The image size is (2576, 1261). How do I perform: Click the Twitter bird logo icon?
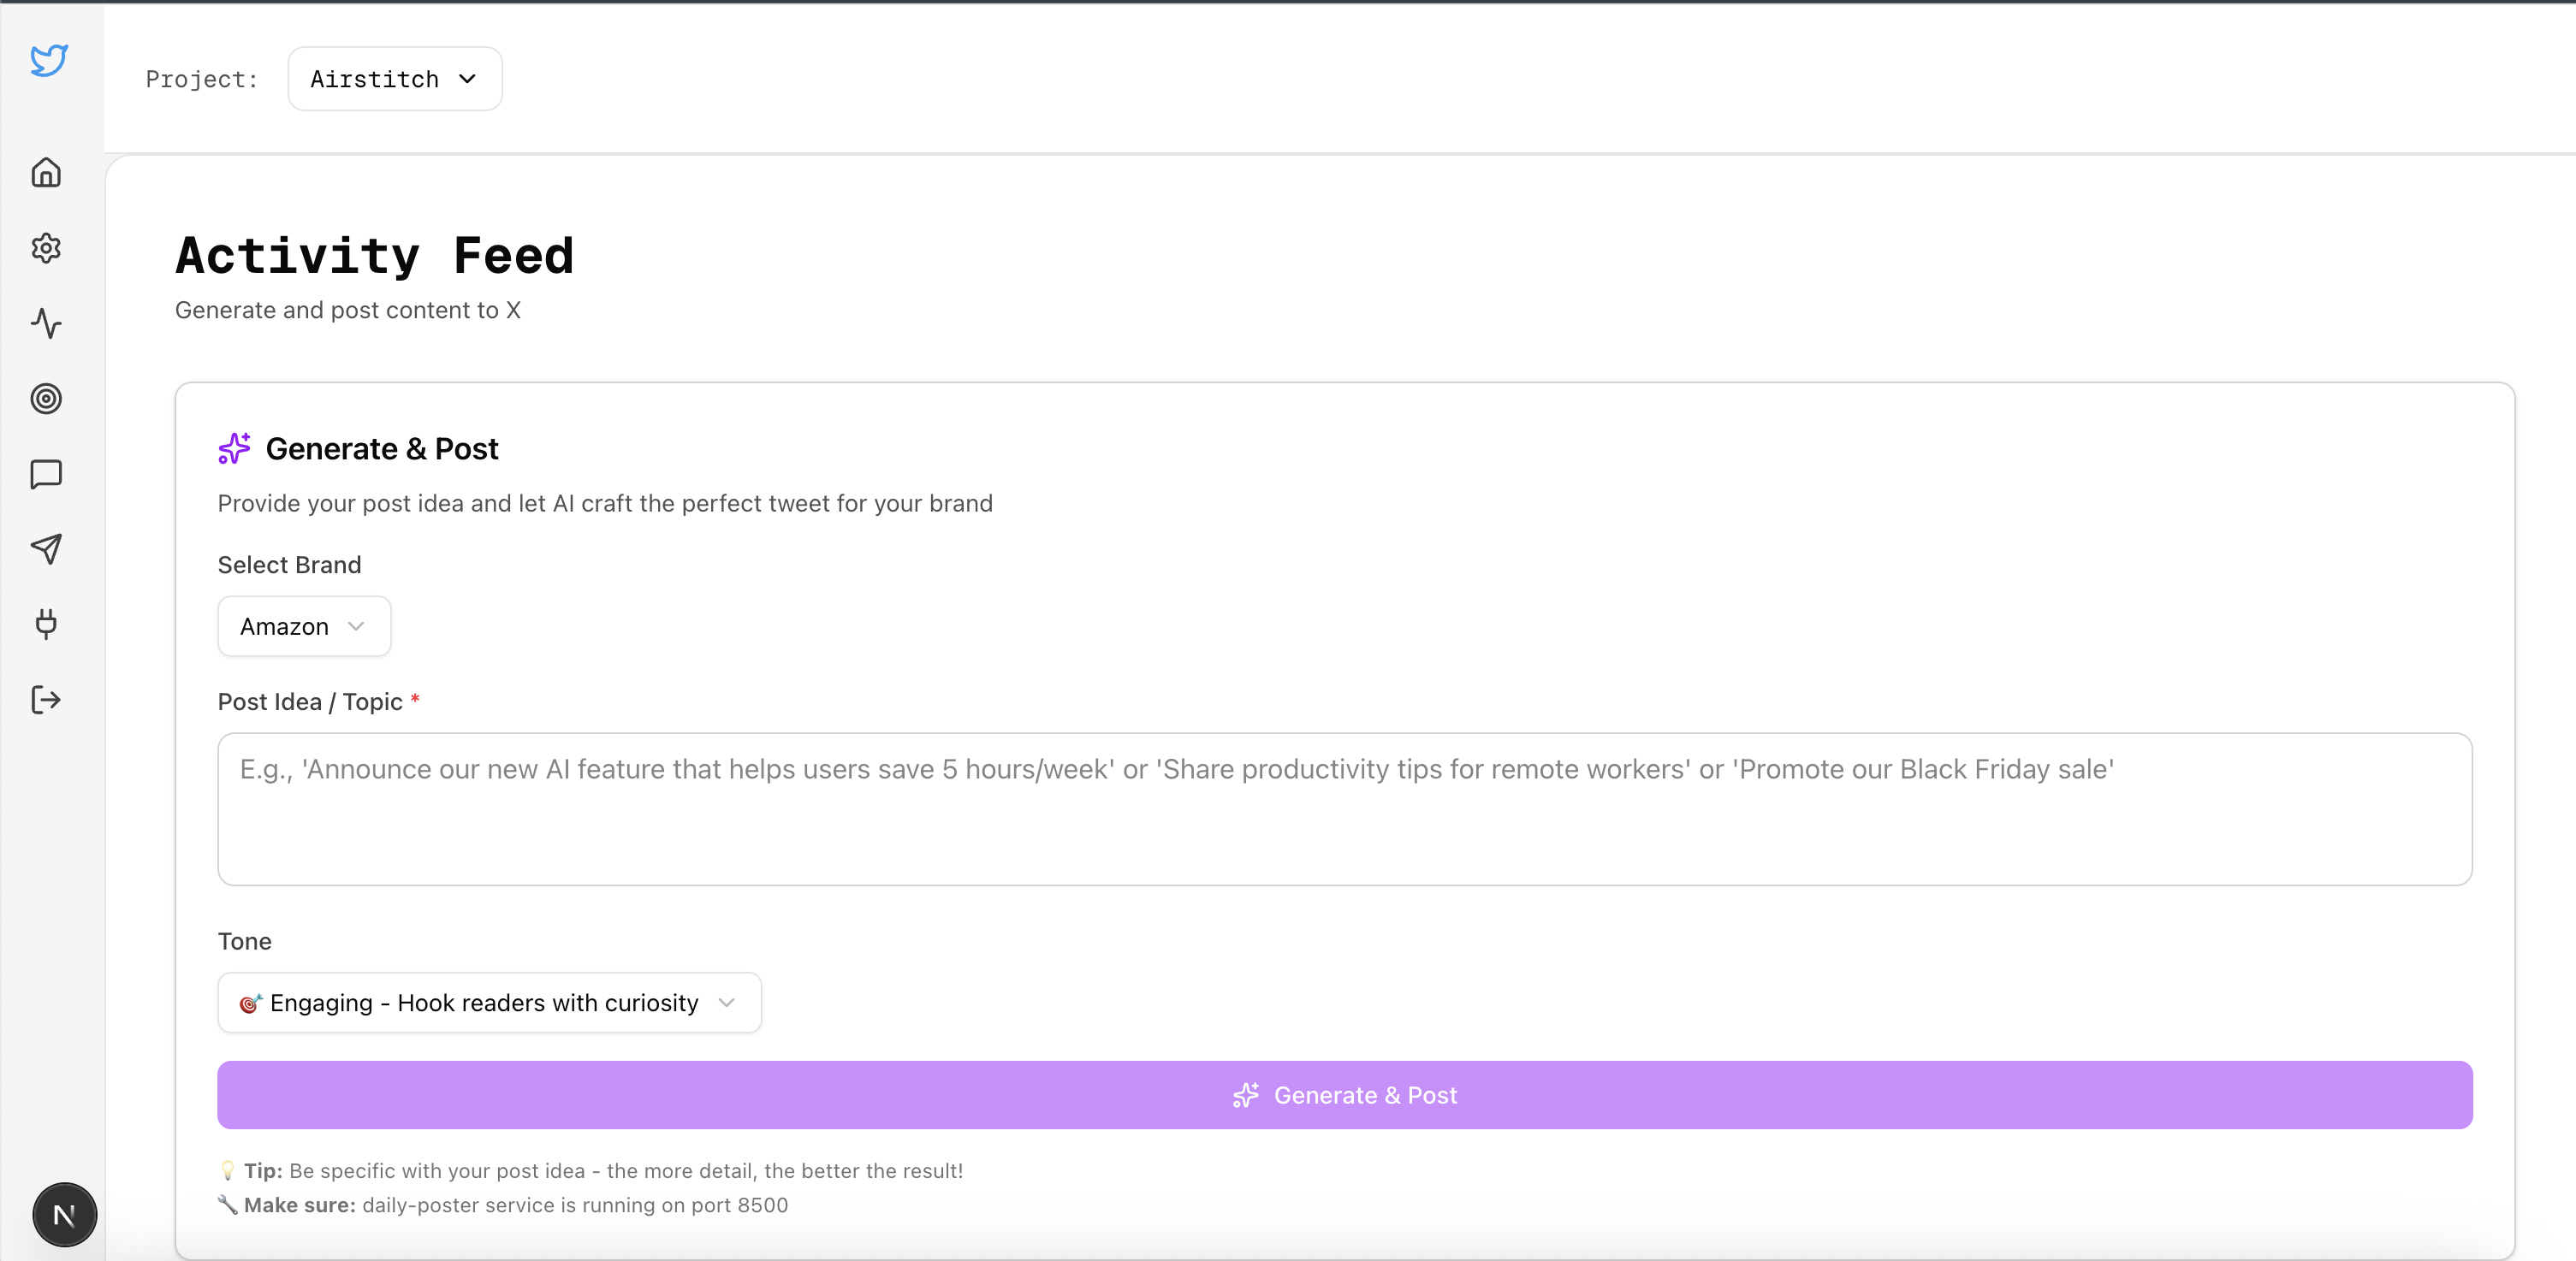coord(48,60)
